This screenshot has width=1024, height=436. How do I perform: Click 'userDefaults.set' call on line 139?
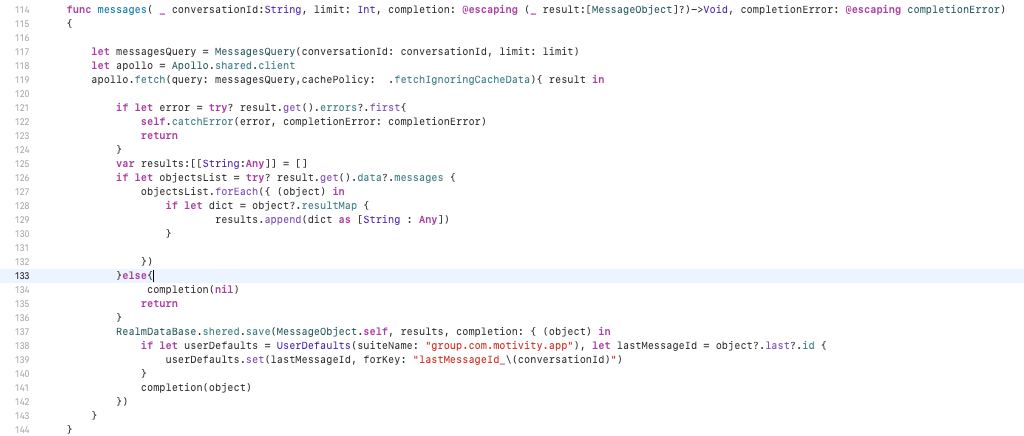tap(214, 360)
